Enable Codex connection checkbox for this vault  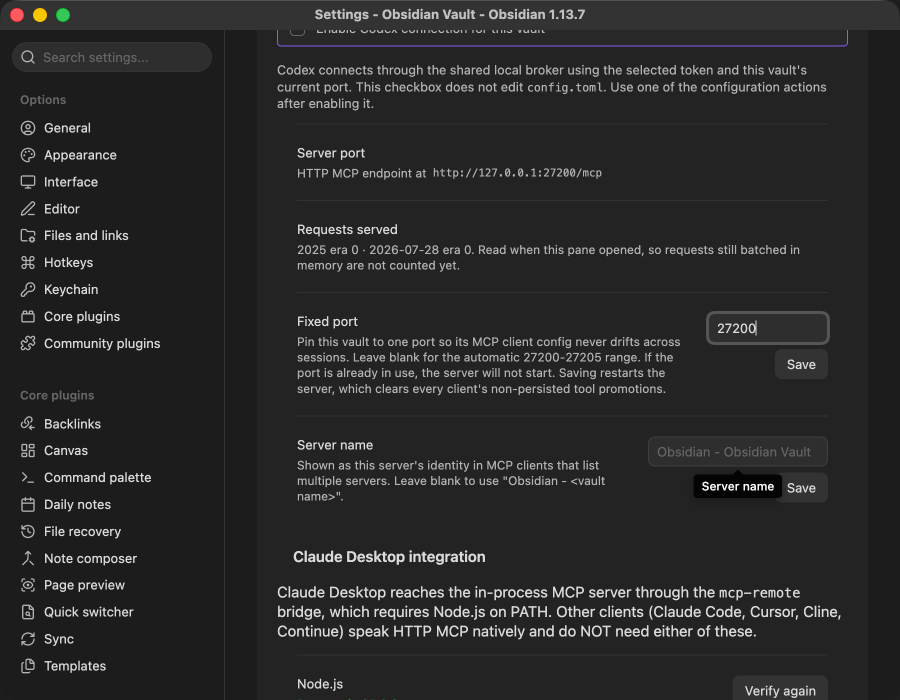point(297,30)
